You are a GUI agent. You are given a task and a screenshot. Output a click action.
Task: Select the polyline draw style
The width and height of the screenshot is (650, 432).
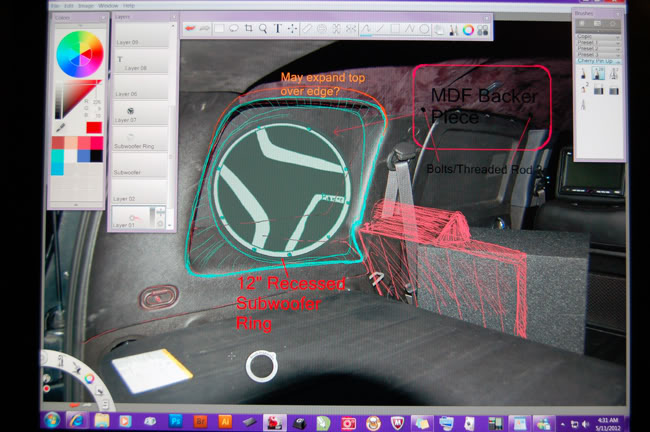(x=410, y=29)
